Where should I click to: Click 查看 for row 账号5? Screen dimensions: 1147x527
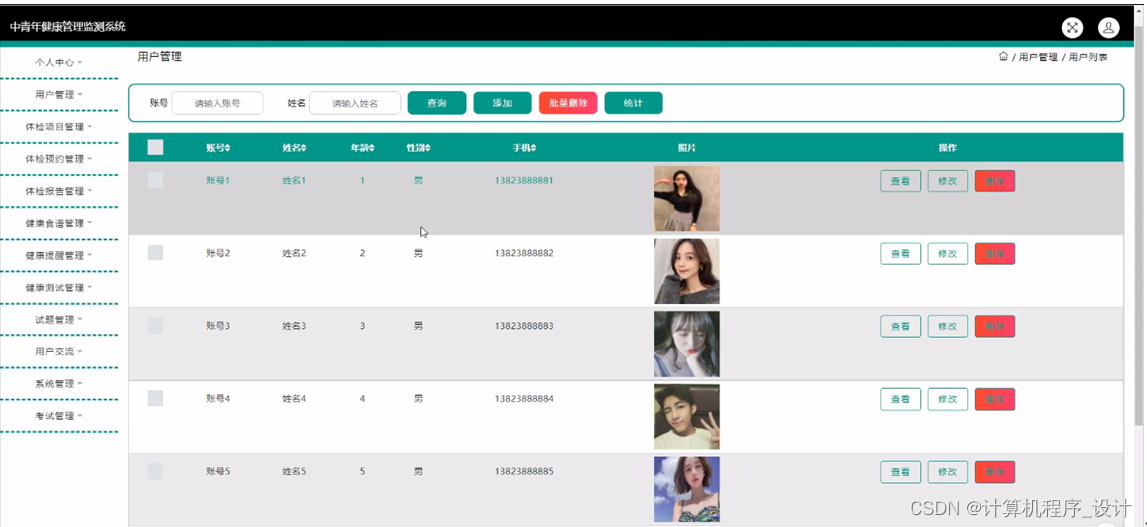click(x=900, y=472)
